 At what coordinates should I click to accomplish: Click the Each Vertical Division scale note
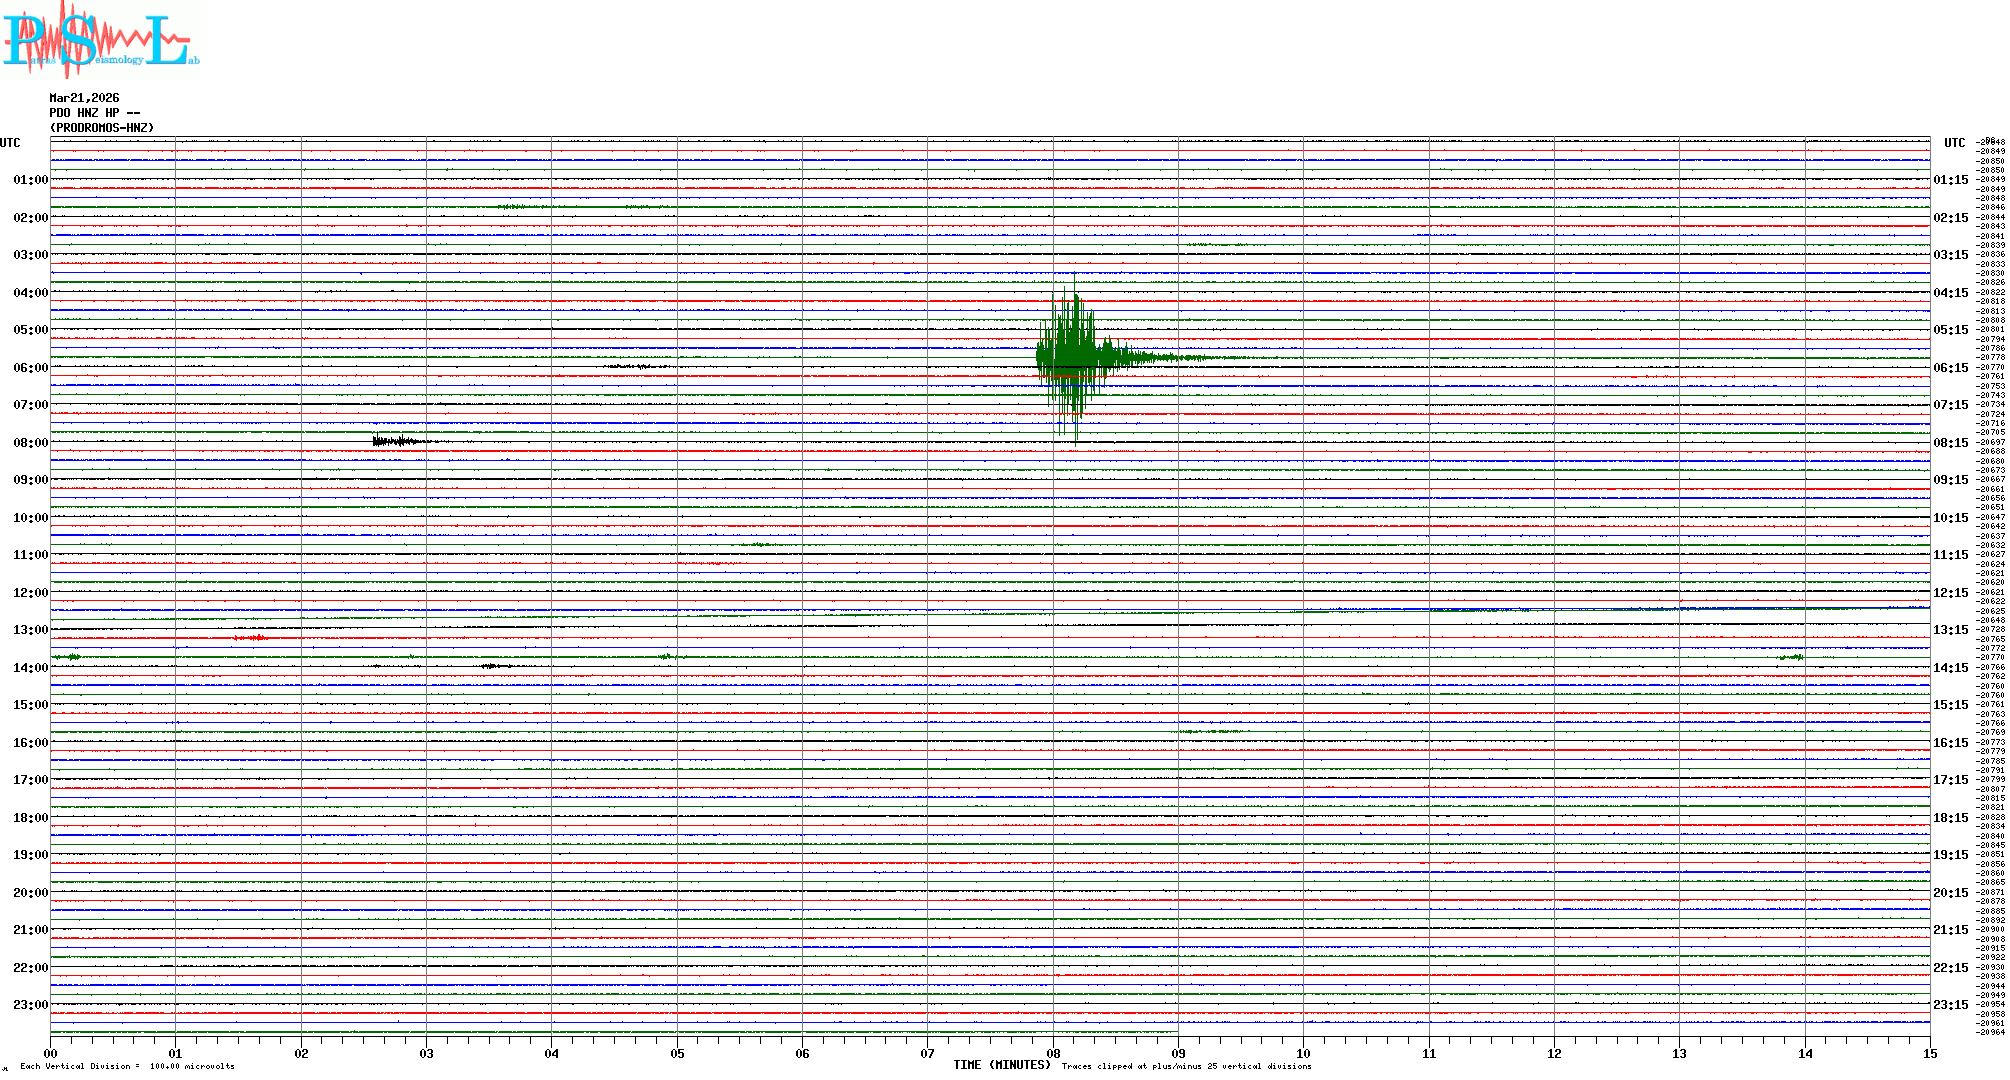(x=127, y=1066)
